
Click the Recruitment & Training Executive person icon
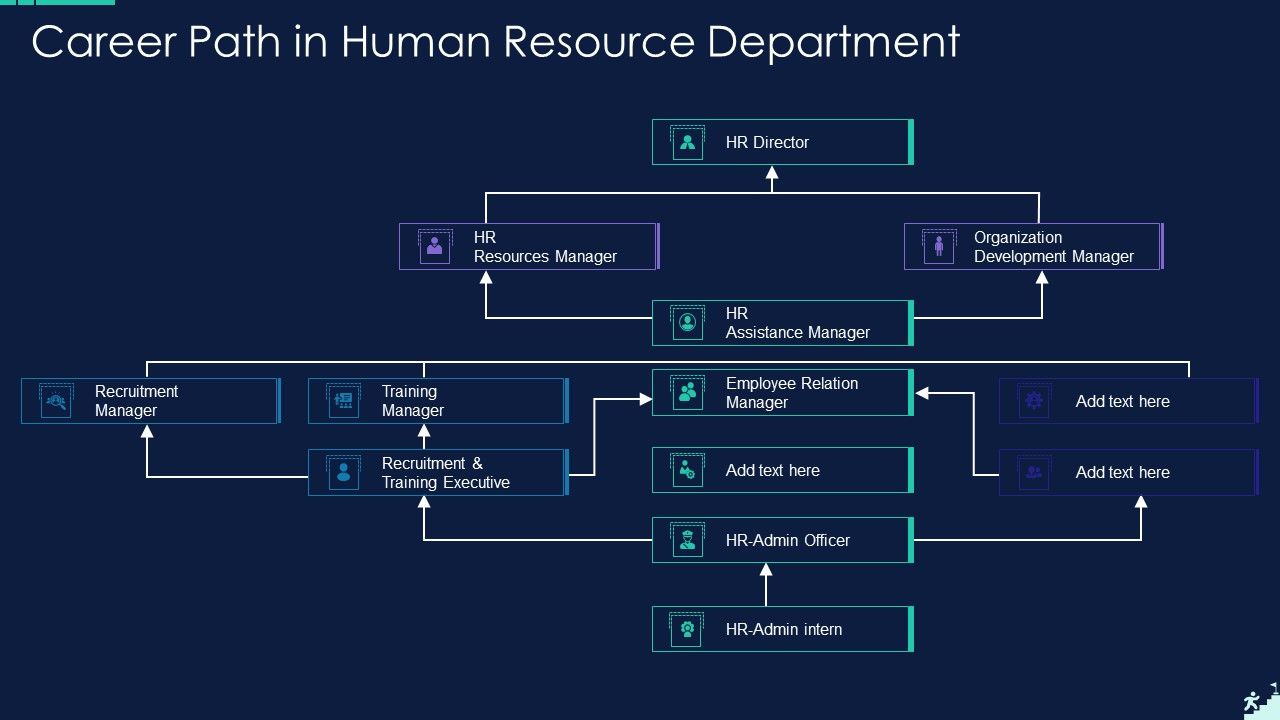click(x=344, y=472)
